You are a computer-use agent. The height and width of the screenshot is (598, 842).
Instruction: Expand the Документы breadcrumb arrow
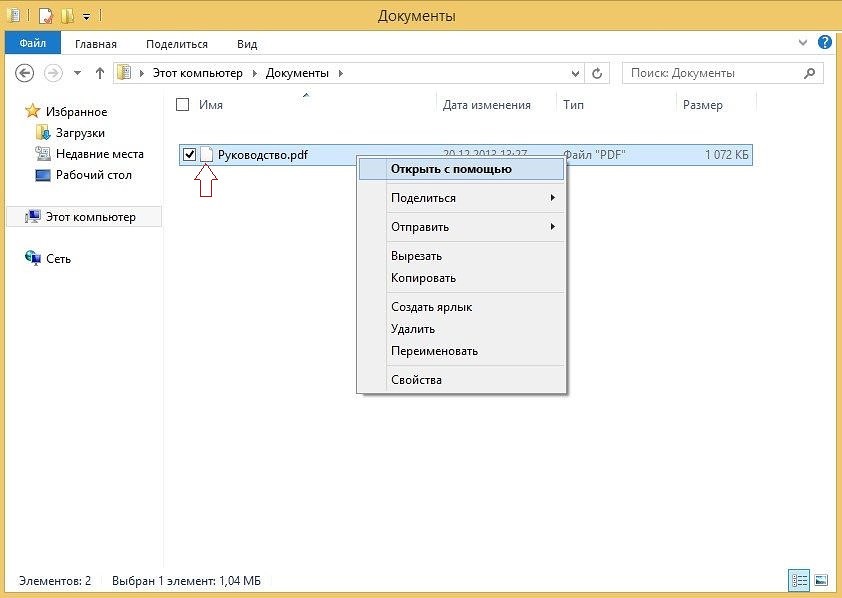coord(340,73)
